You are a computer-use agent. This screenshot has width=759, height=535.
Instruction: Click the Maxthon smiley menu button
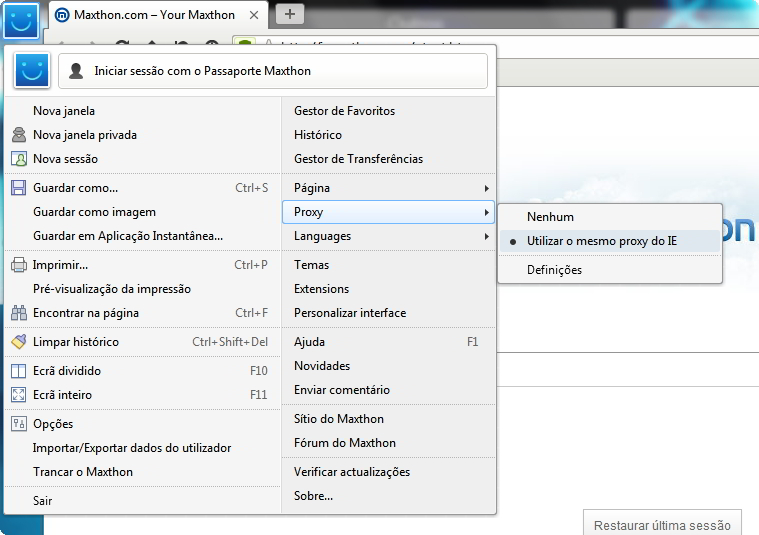(20, 20)
